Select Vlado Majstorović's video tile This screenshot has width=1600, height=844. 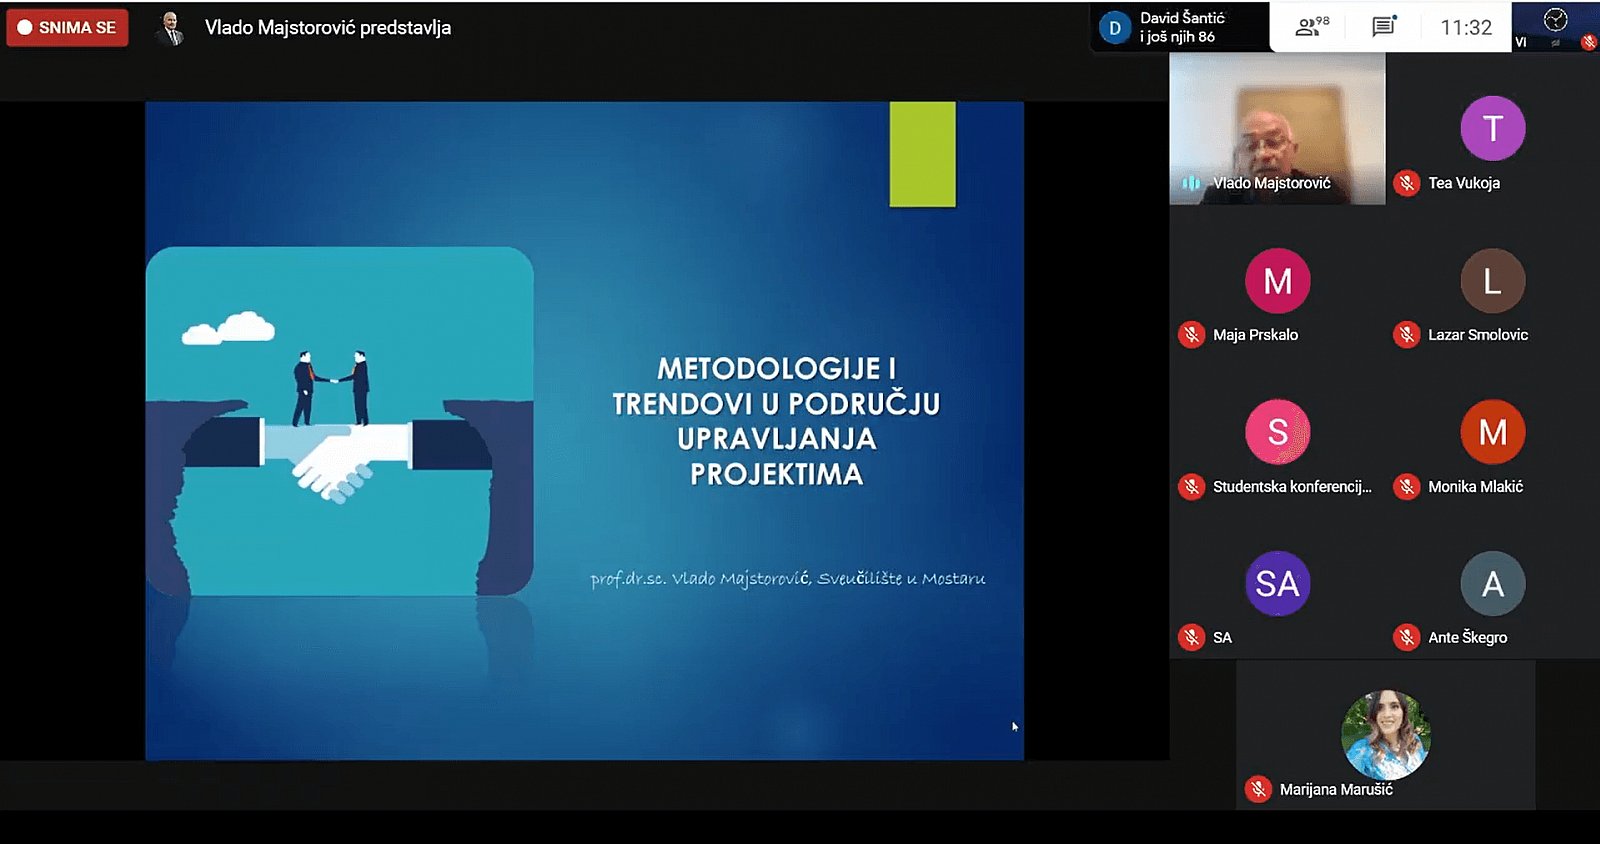coord(1277,128)
